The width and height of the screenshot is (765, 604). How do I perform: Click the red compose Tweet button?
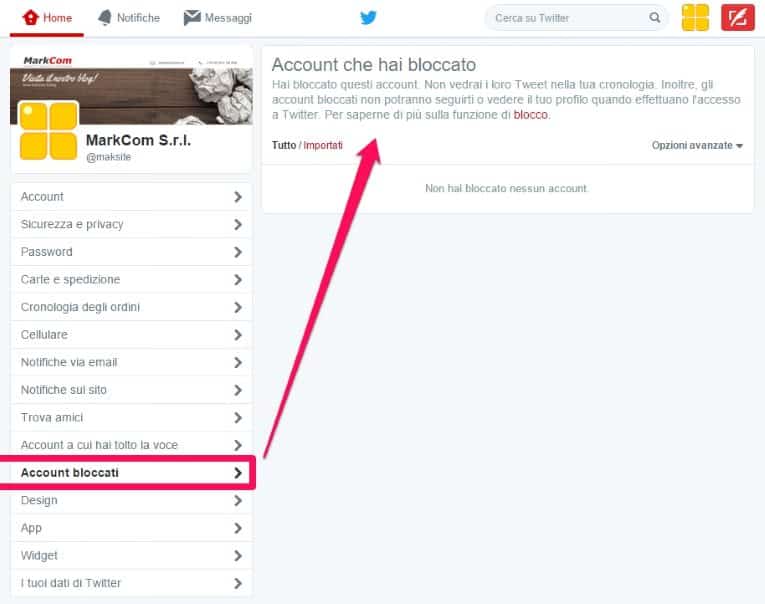(x=738, y=18)
